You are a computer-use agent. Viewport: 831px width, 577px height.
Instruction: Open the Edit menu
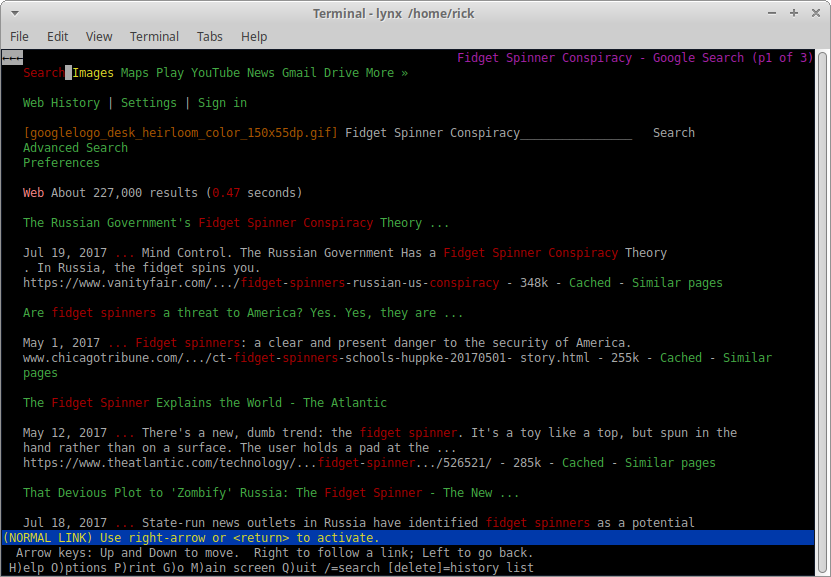click(58, 36)
